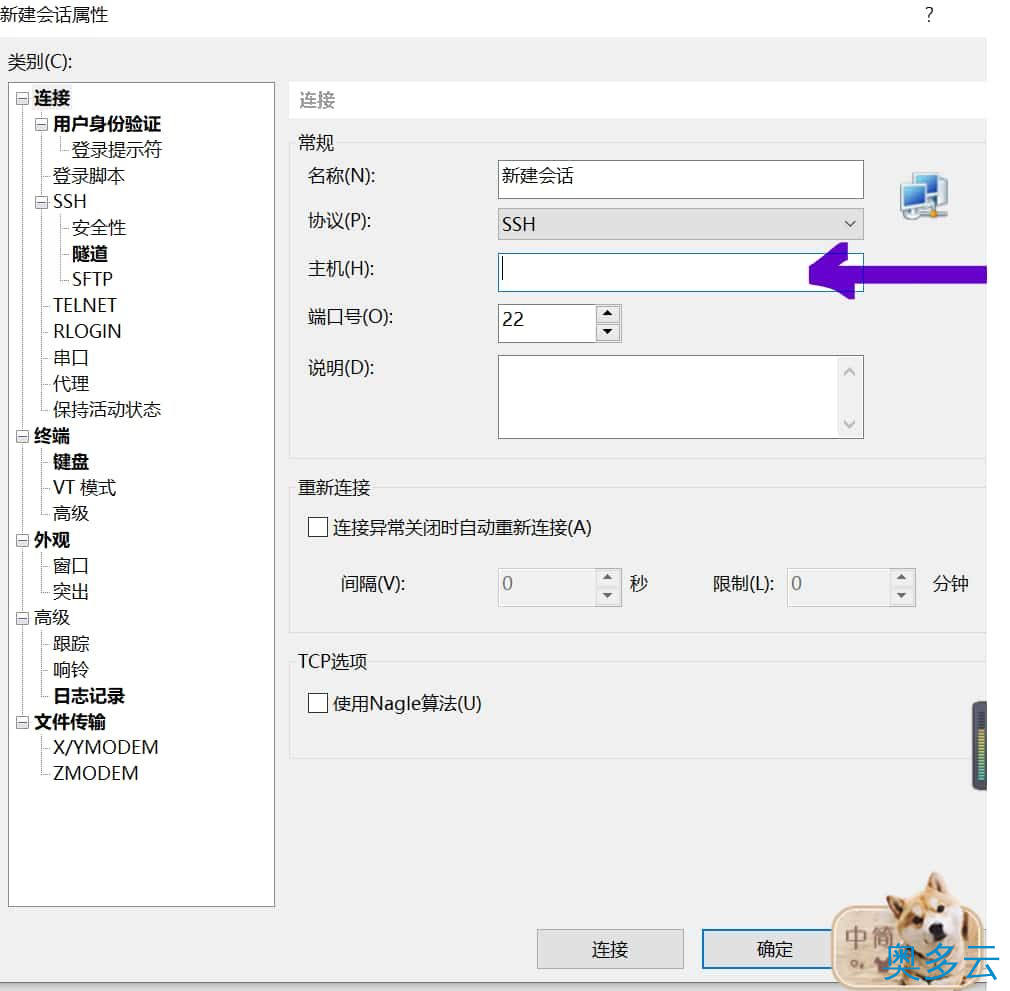Screen dimensions: 1010x991
Task: Select 登录脚本 in category tree
Action: (x=89, y=176)
